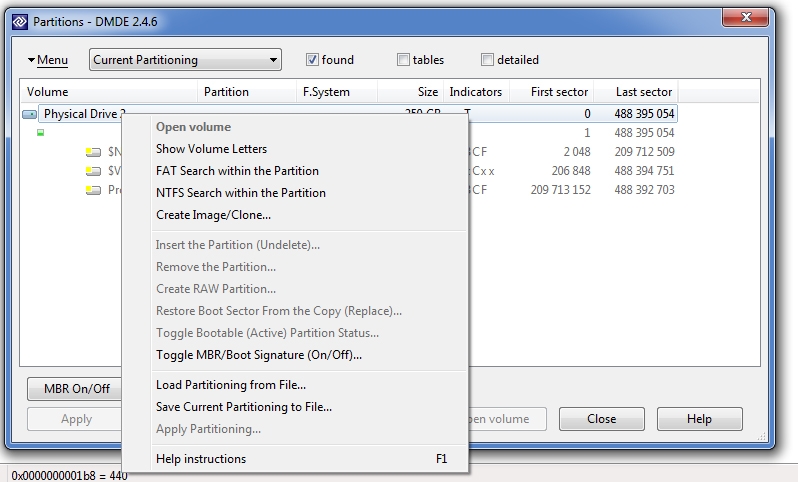Click the Physical Drive disk icon

coord(30,115)
